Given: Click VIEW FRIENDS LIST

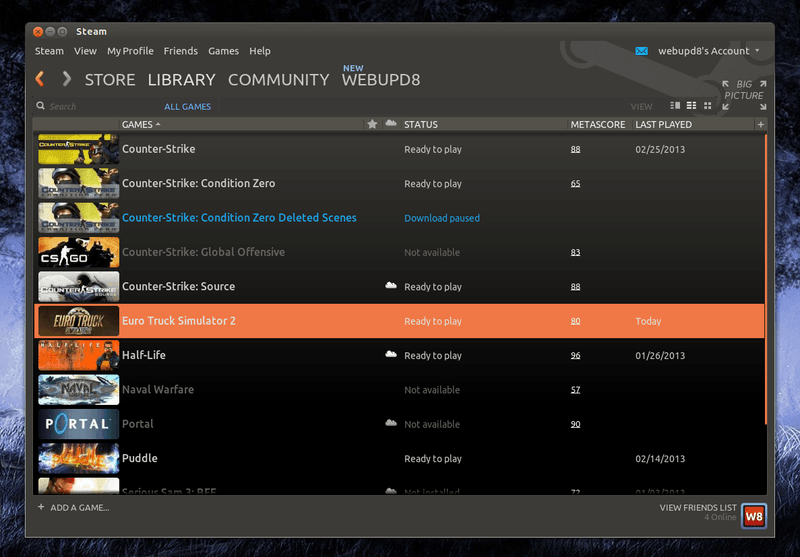Looking at the screenshot, I should coord(698,508).
